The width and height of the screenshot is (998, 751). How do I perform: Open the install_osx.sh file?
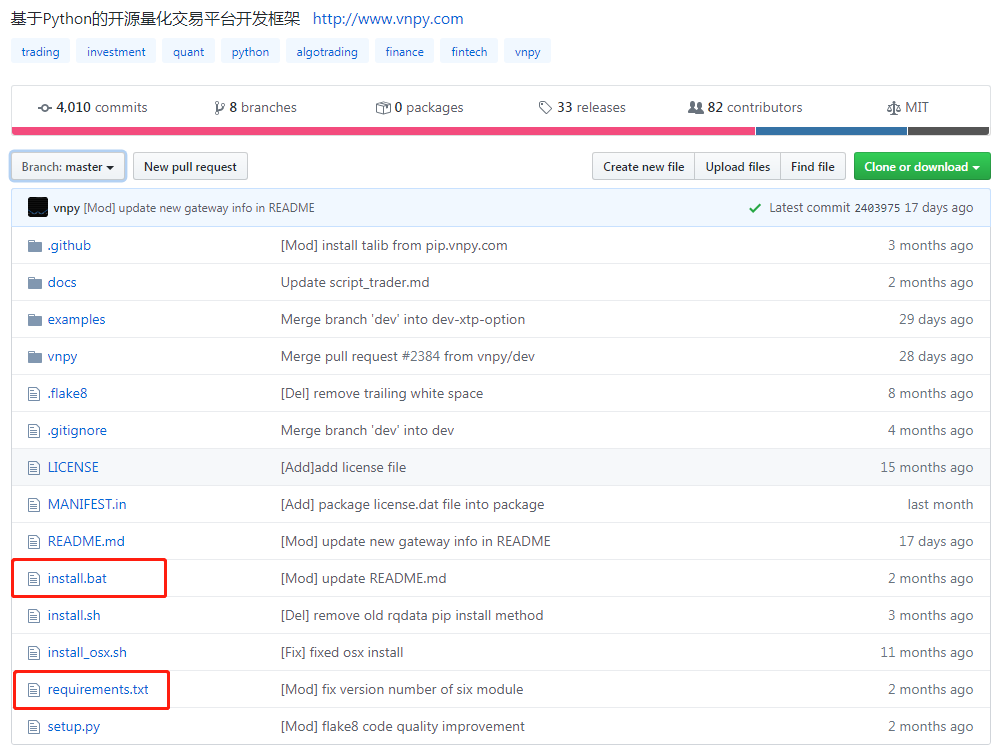[x=87, y=652]
